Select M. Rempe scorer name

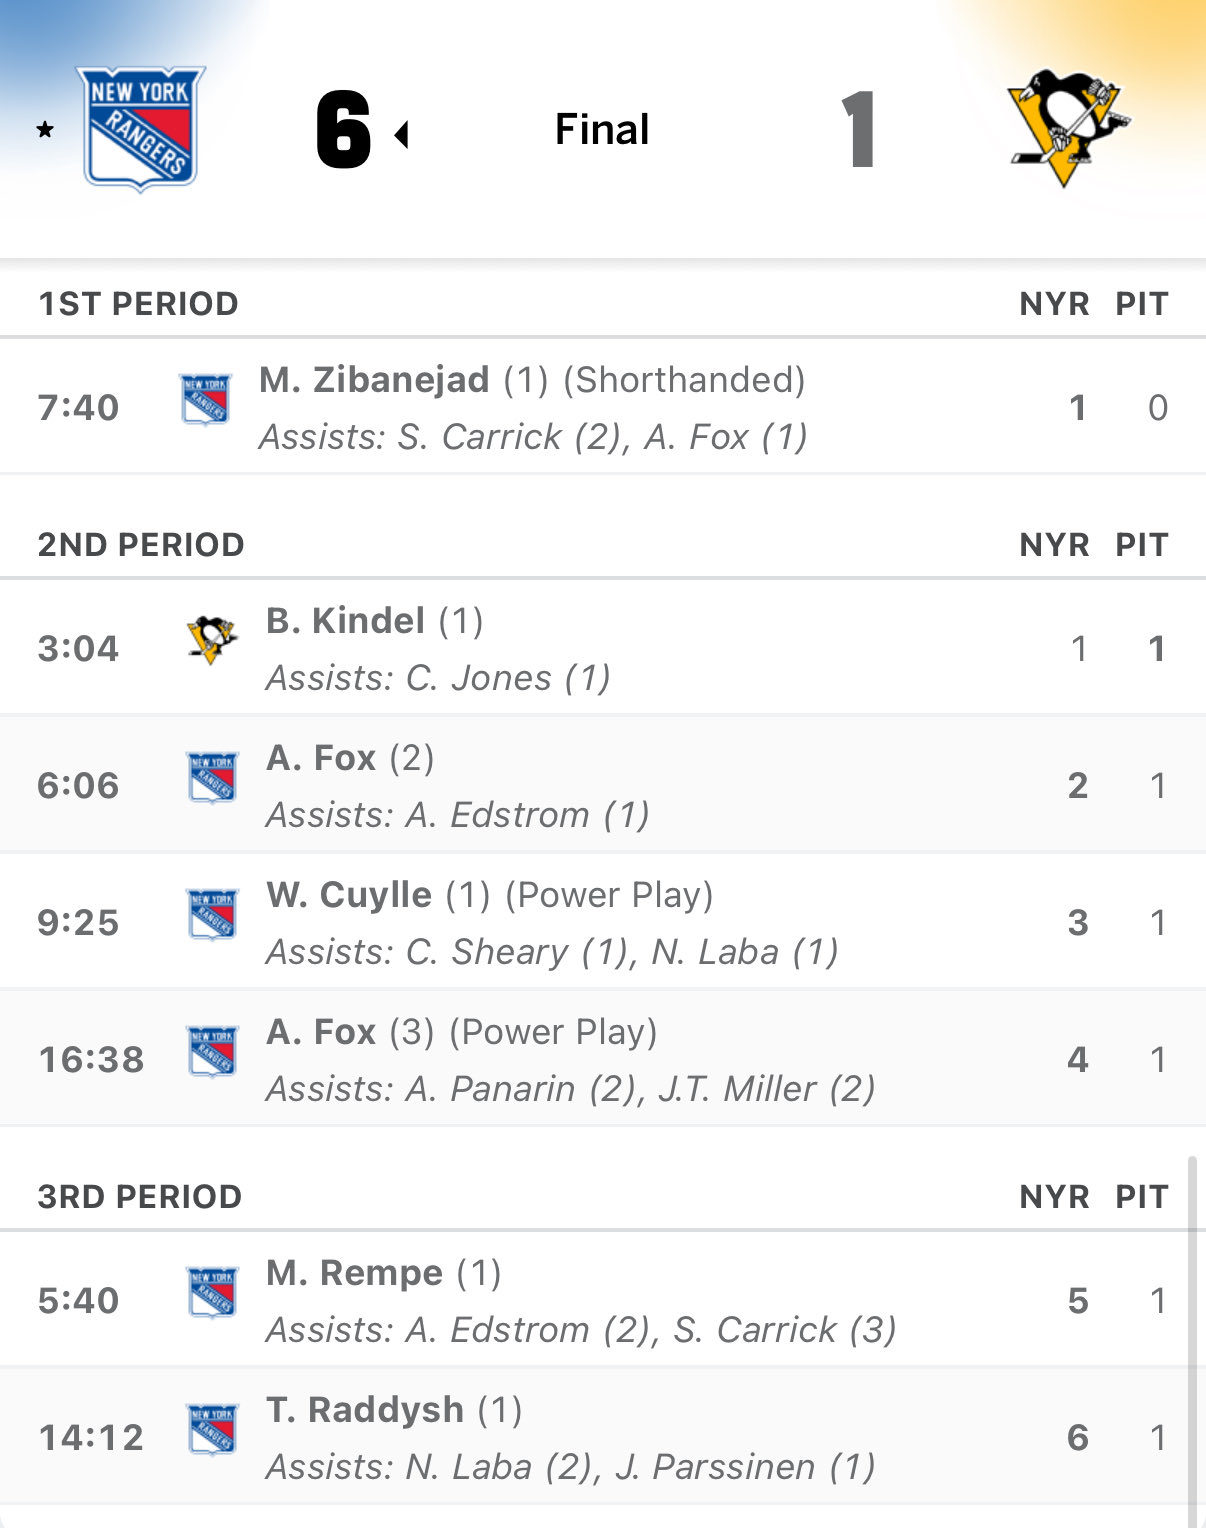354,1273
